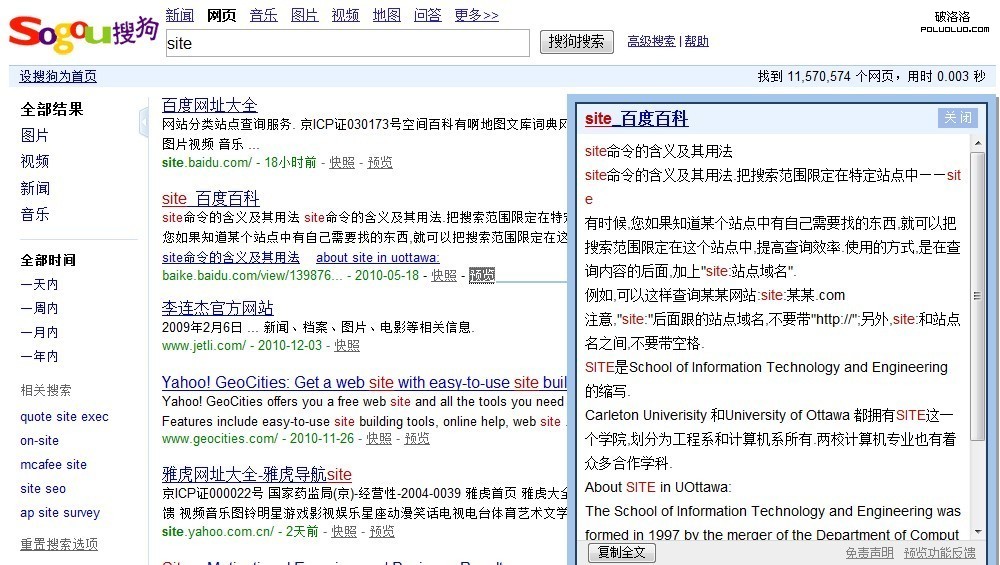Viewport: 1000px width, 565px height.
Task: Select 视频 in the left sidebar
Action: point(35,161)
